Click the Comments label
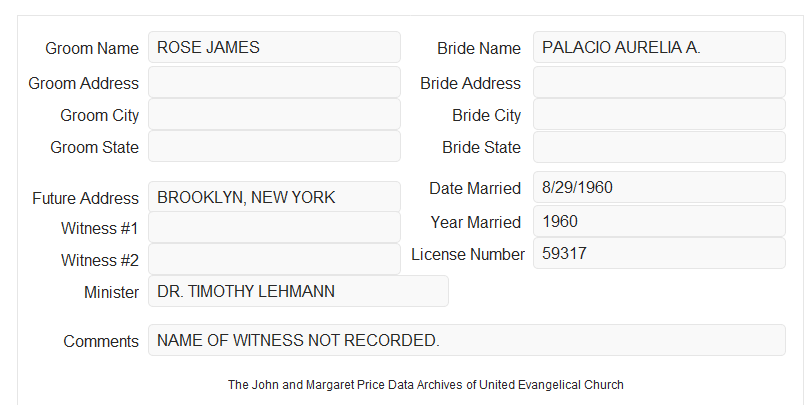805x405 pixels. (x=101, y=341)
